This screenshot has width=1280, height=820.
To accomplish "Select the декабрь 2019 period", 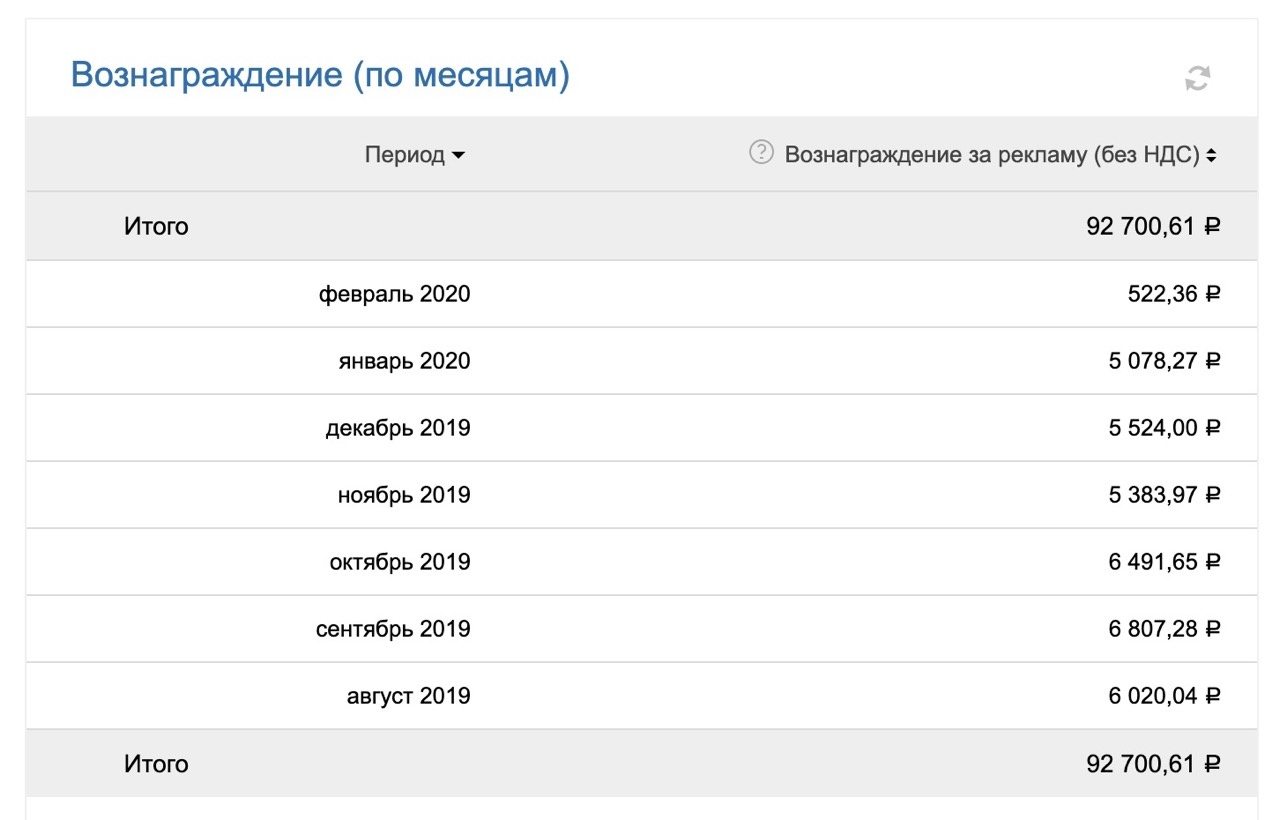I will (398, 428).
